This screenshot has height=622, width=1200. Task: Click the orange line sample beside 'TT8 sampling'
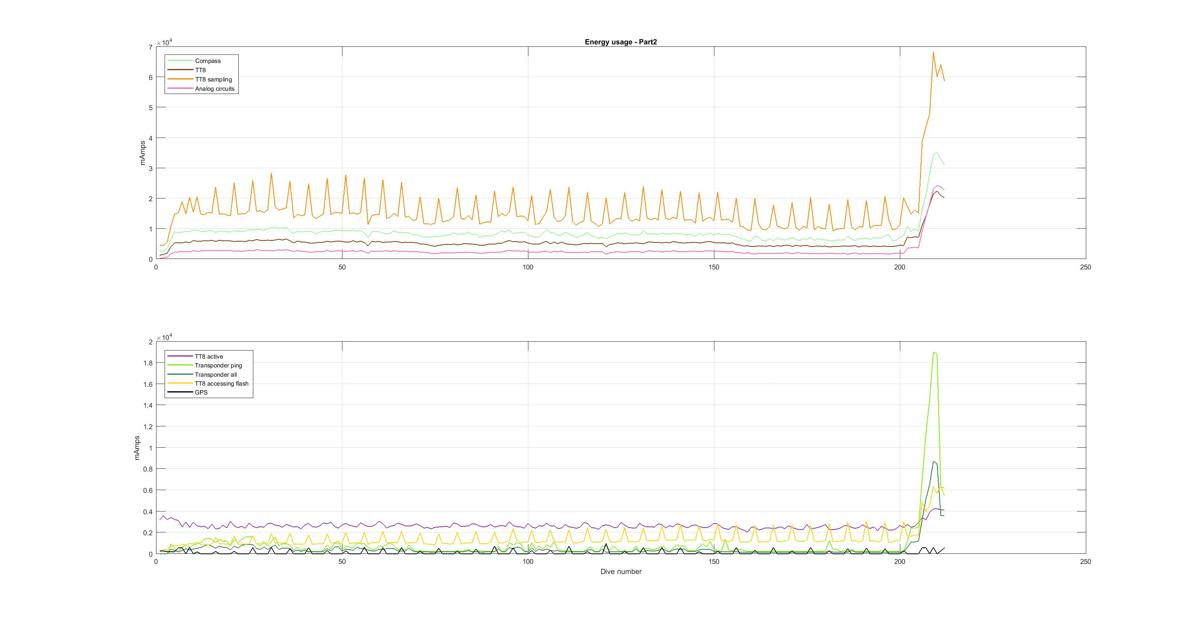point(180,79)
